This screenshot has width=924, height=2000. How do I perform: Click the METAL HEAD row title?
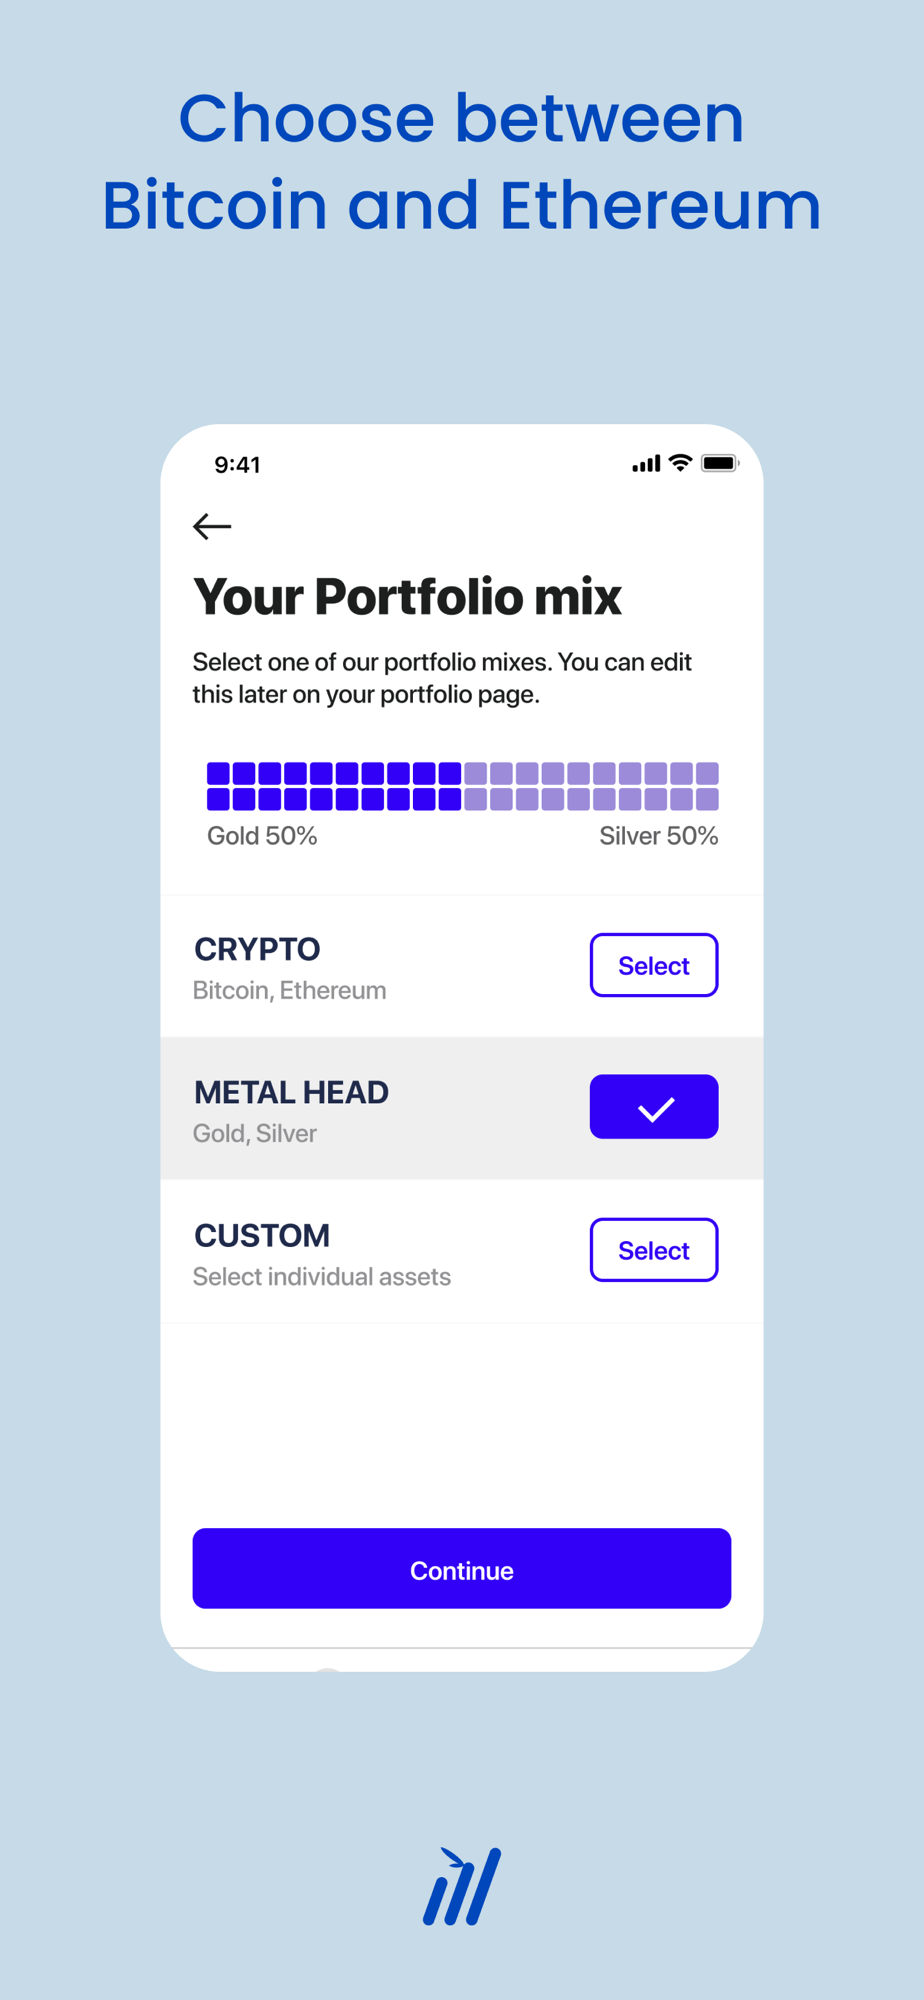[291, 1092]
